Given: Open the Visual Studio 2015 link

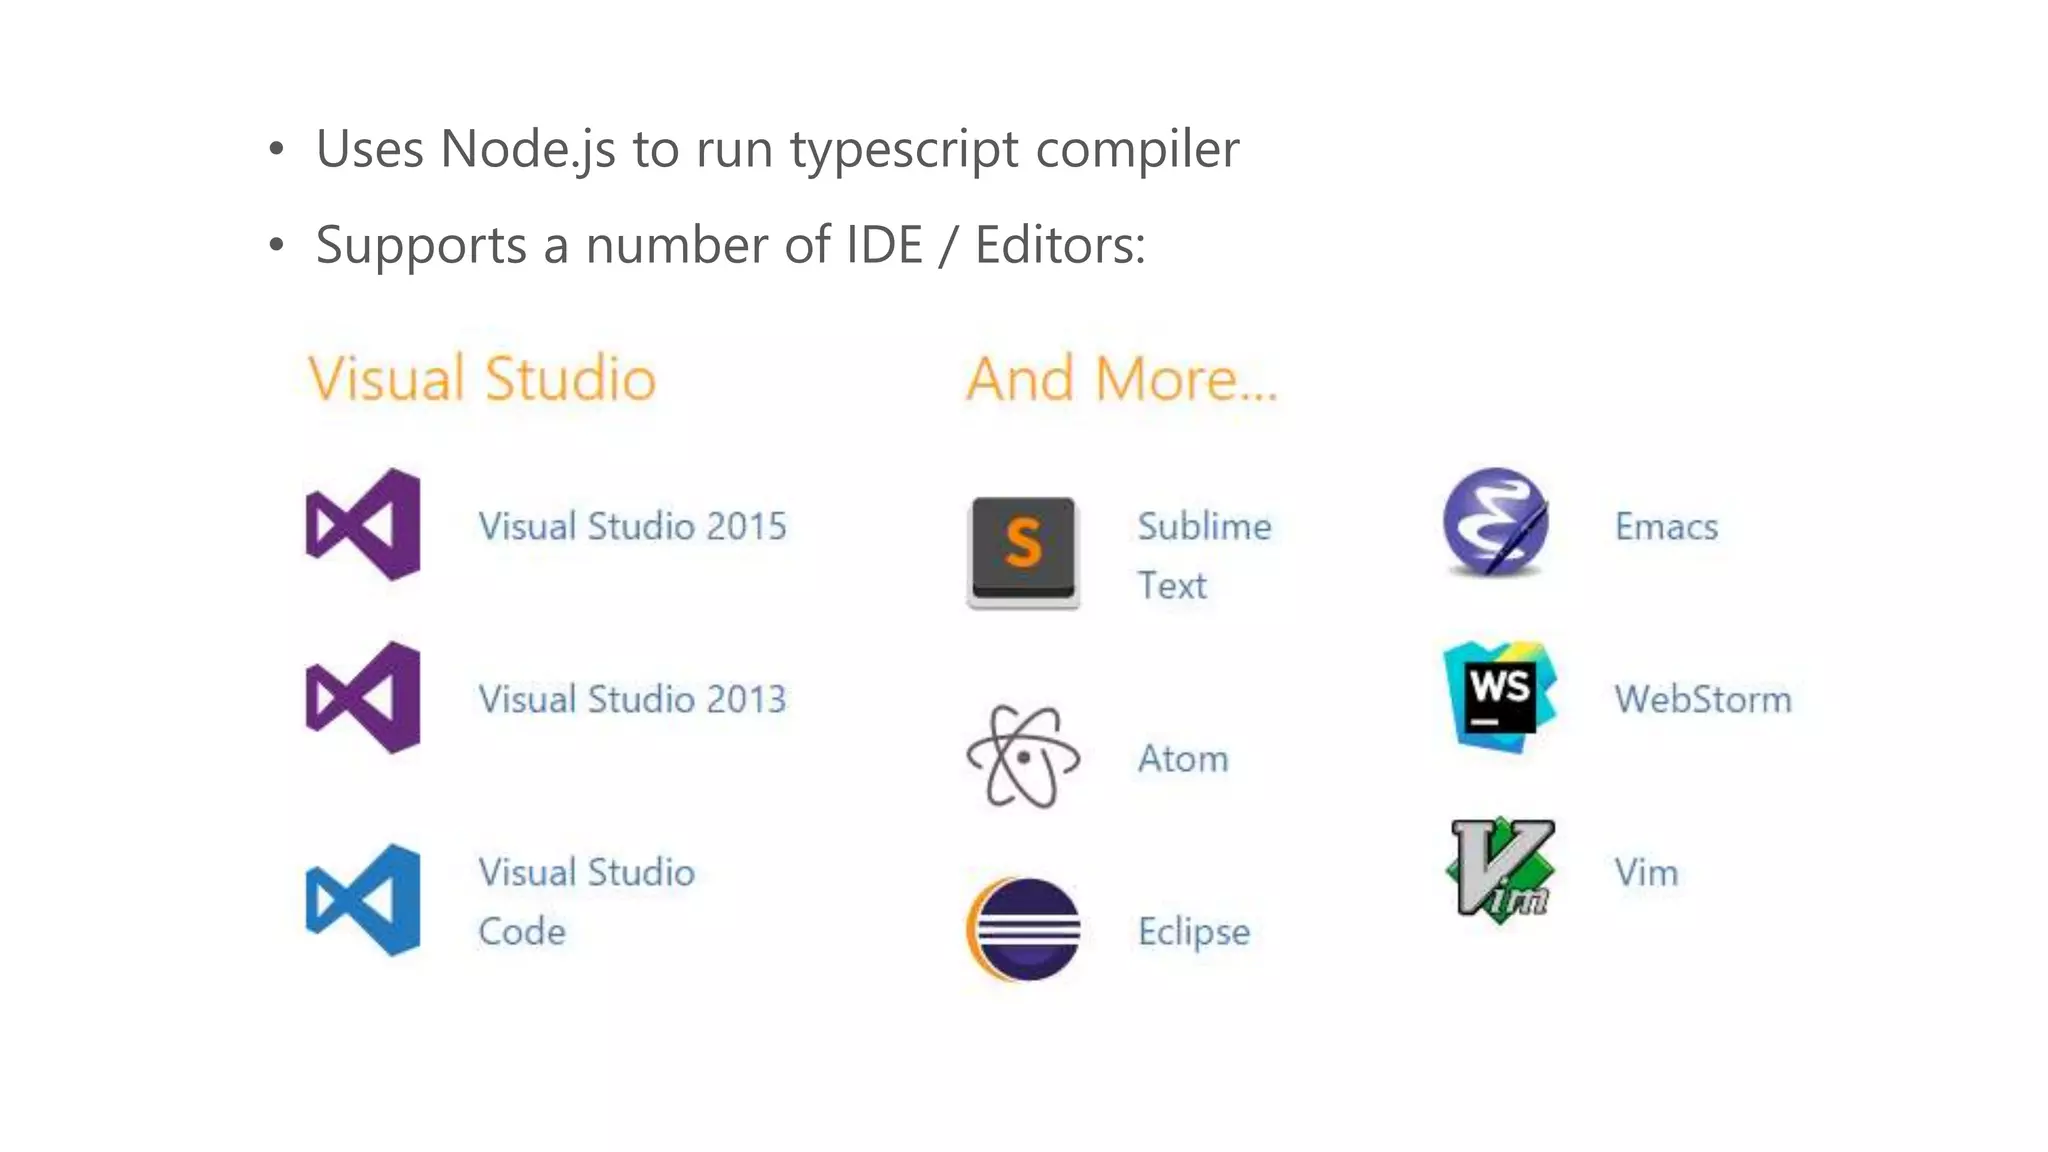Looking at the screenshot, I should tap(633, 526).
